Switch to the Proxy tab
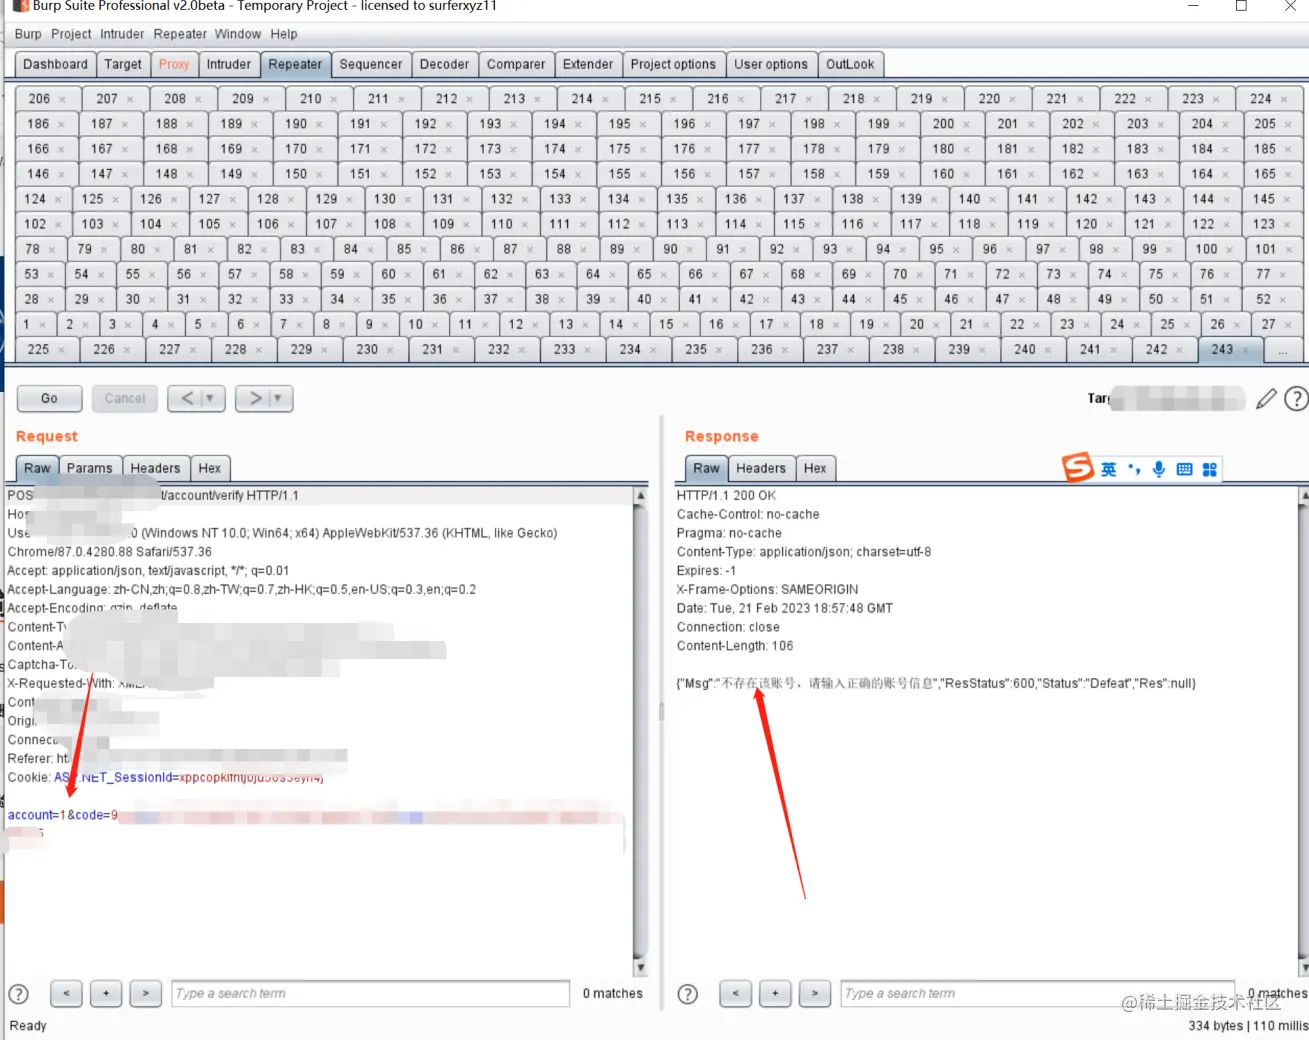The width and height of the screenshot is (1309, 1040). (174, 64)
